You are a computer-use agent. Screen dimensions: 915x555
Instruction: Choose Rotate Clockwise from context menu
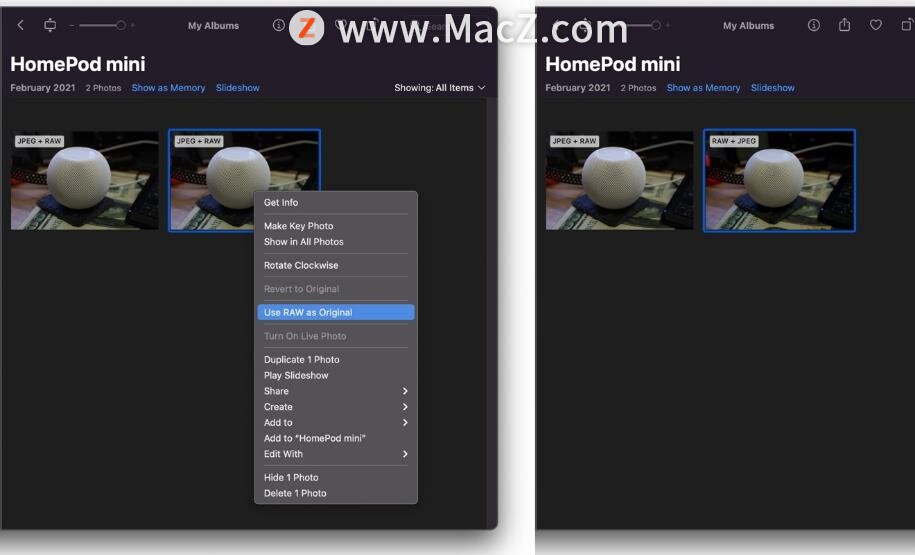(336, 265)
